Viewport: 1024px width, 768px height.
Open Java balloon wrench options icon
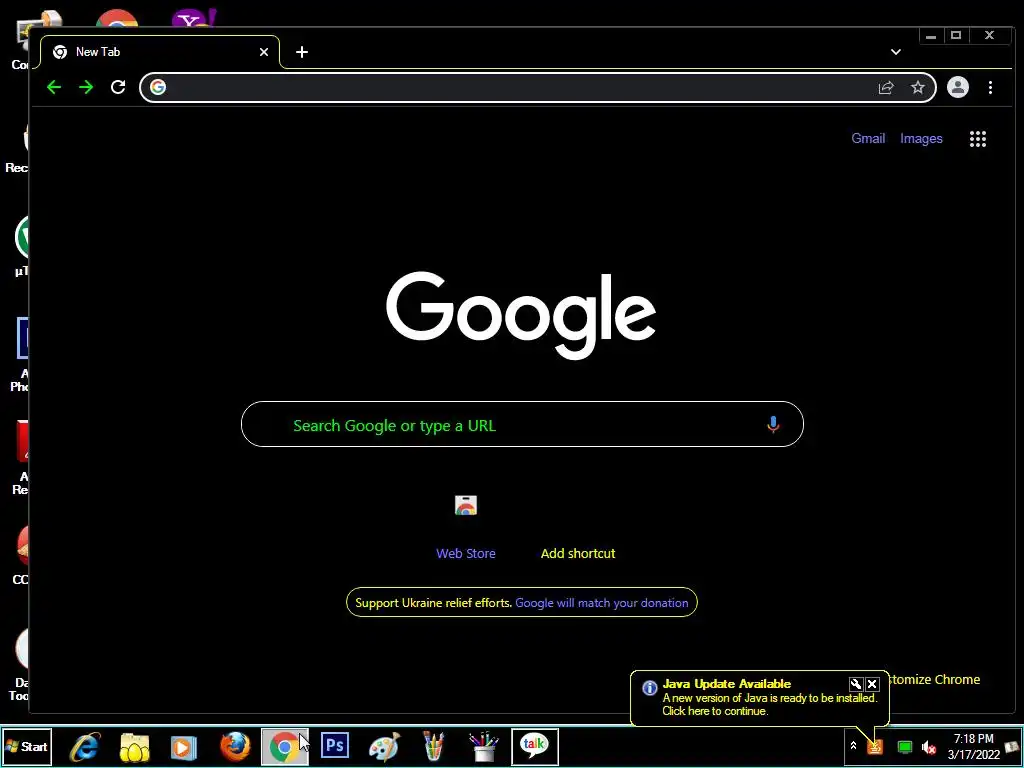(856, 684)
